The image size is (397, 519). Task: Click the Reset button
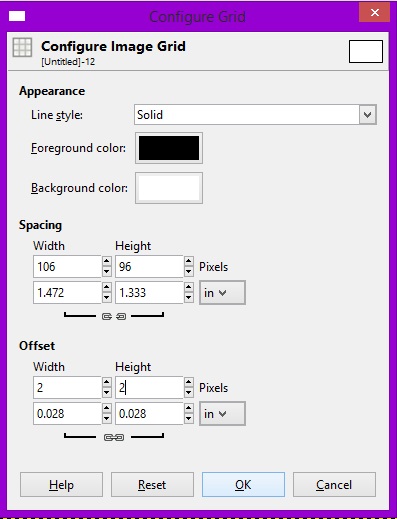pyautogui.click(x=152, y=485)
